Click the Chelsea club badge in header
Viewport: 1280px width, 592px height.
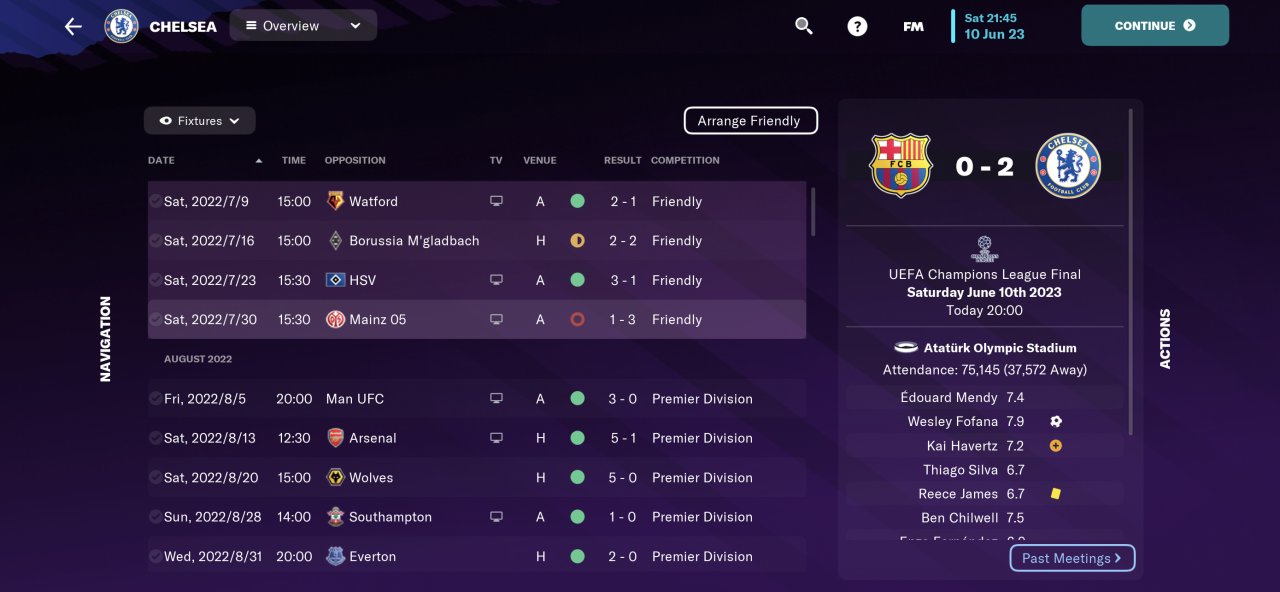(121, 26)
